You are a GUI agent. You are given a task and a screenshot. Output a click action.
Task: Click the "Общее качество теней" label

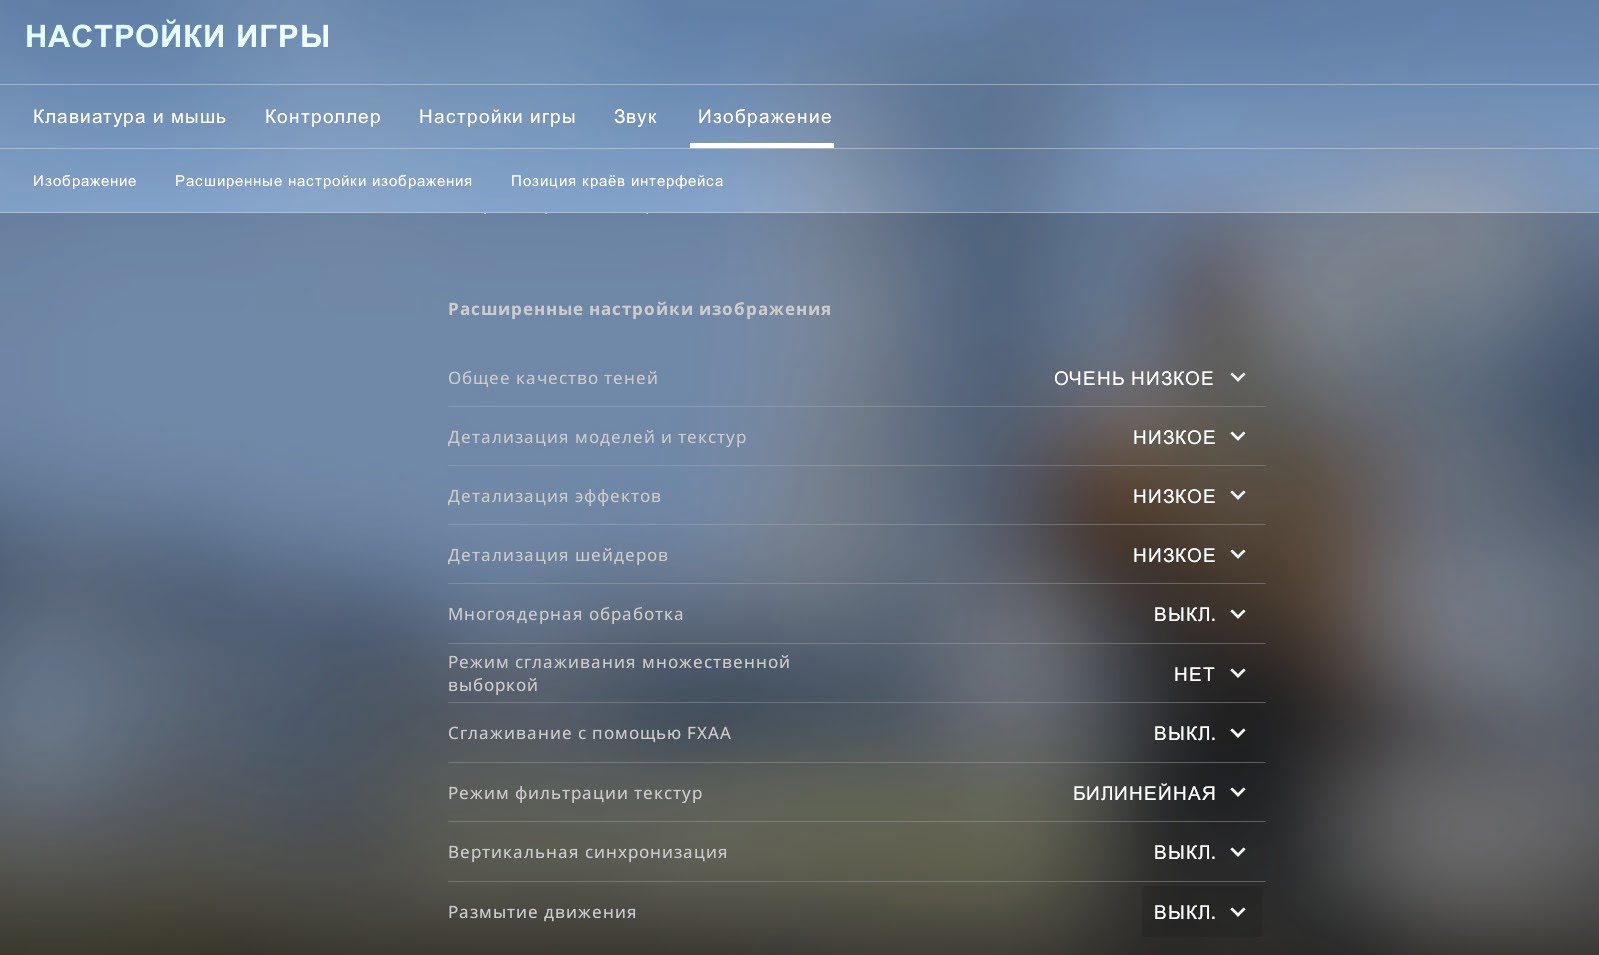(x=553, y=378)
